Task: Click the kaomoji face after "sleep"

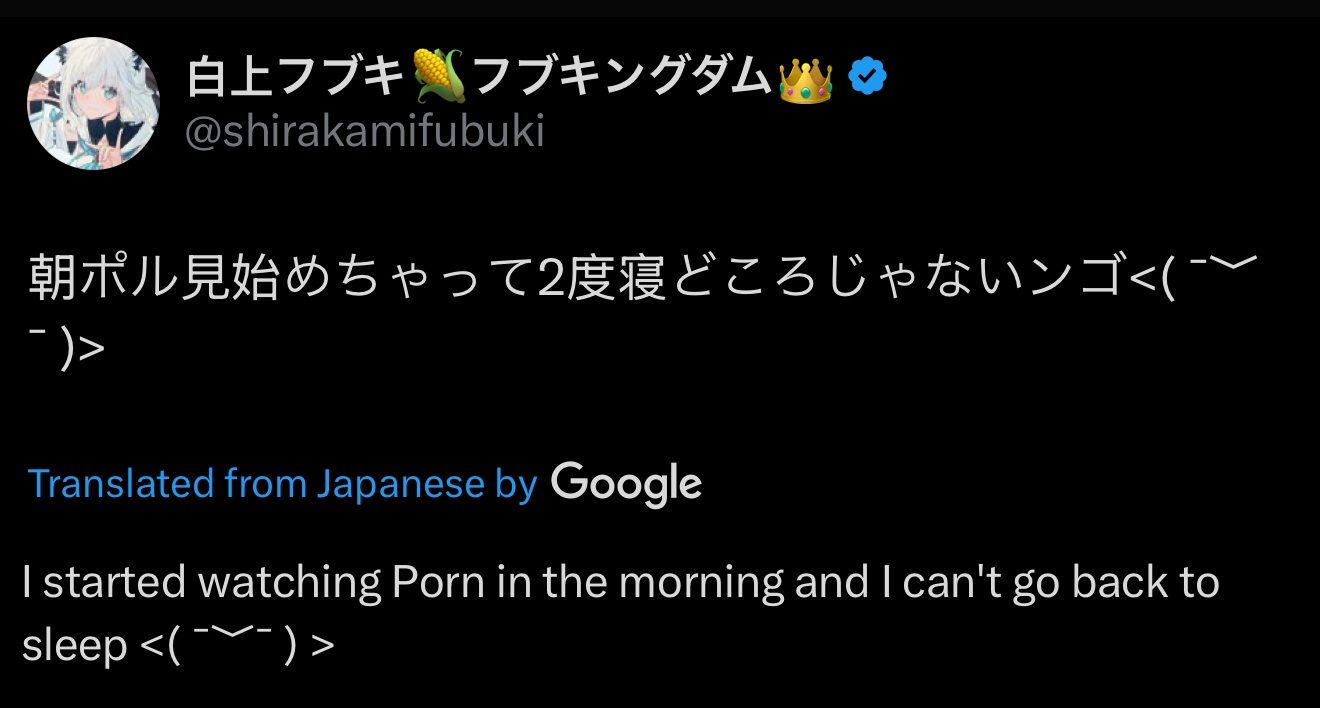Action: click(237, 646)
